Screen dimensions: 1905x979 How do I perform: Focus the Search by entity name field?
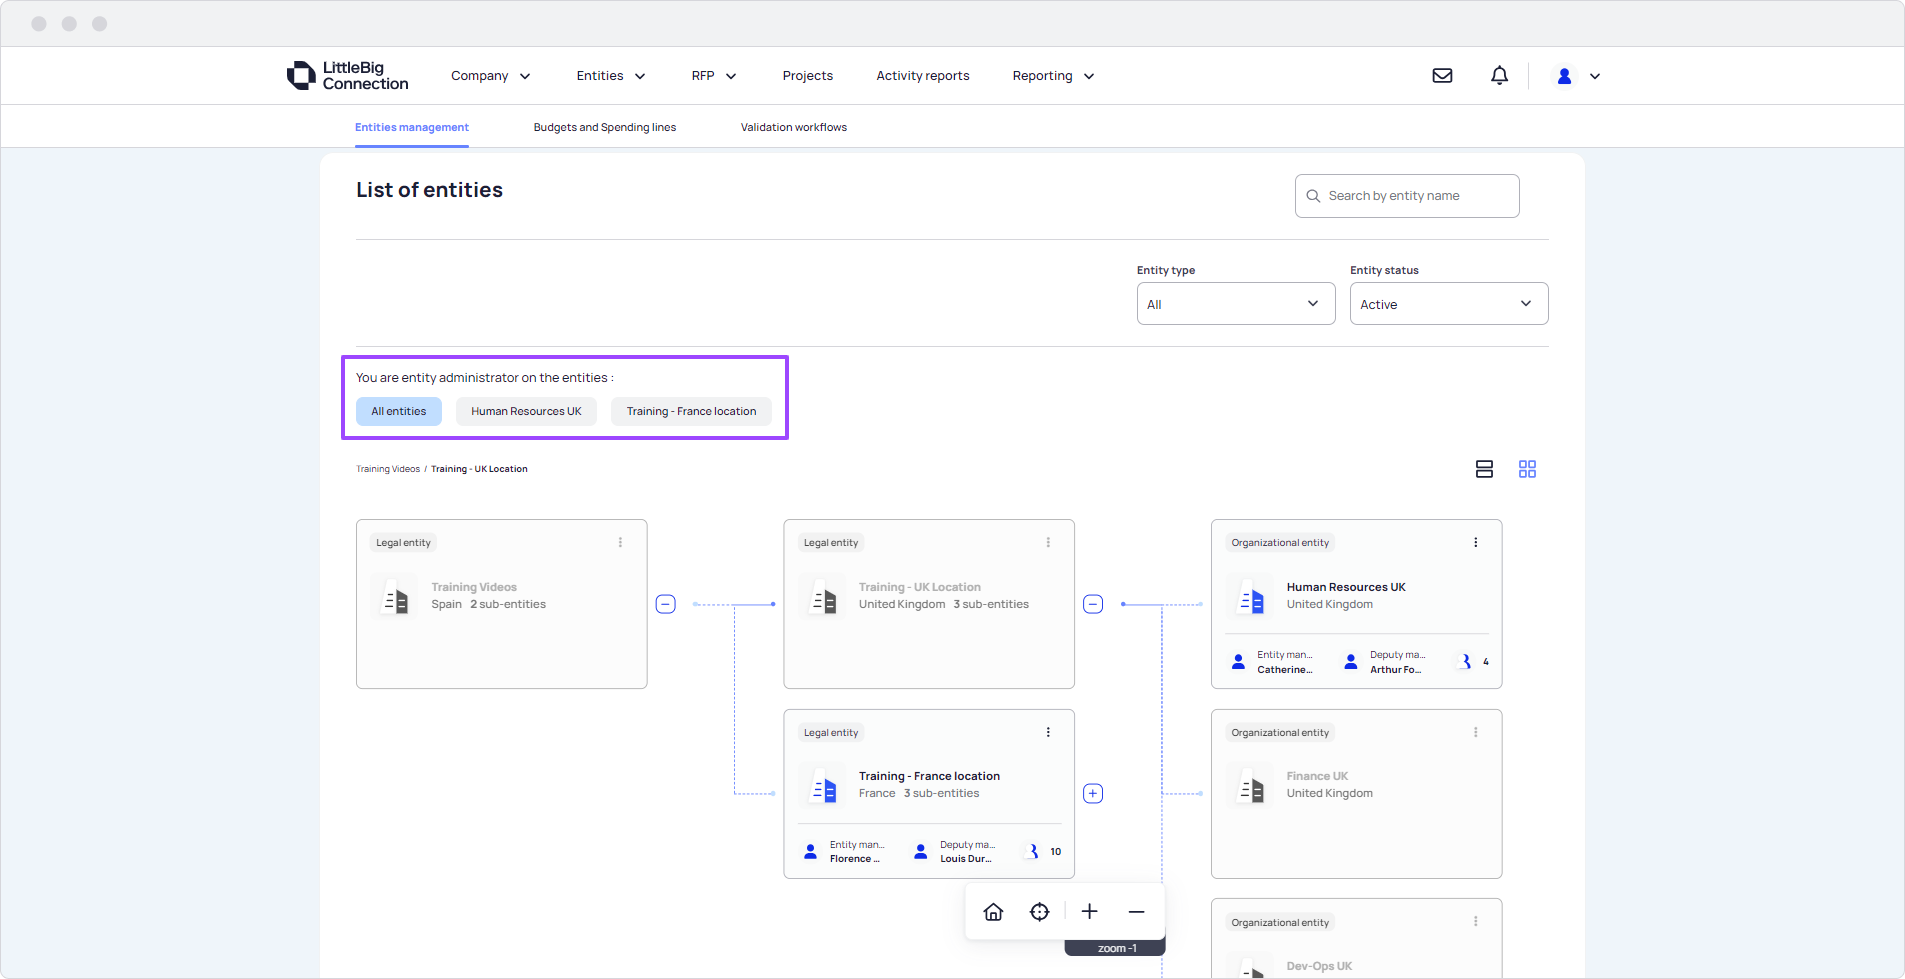tap(1407, 196)
